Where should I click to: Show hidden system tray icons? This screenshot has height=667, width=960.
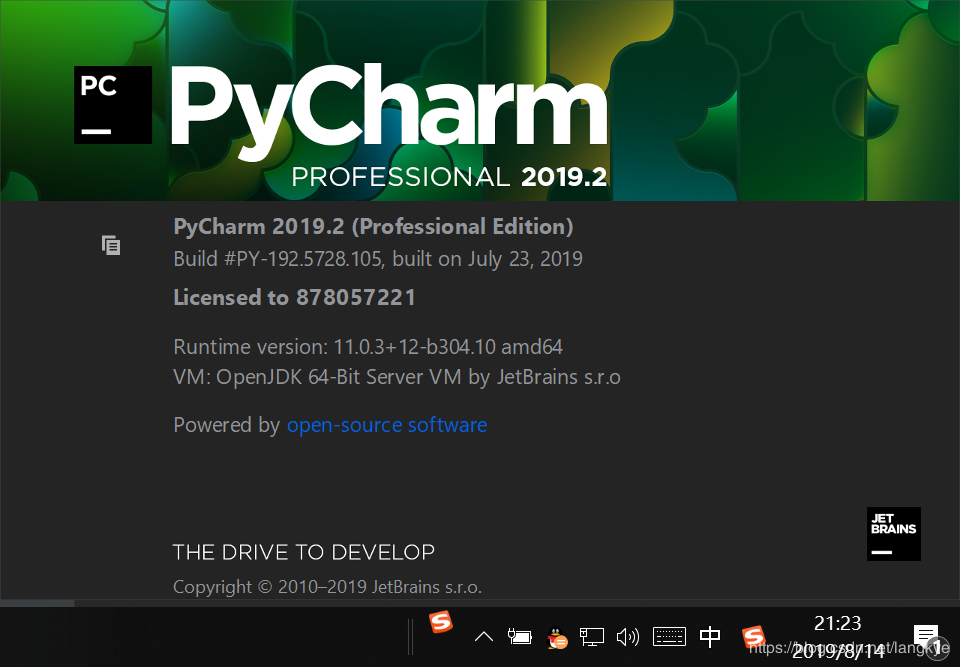point(484,637)
